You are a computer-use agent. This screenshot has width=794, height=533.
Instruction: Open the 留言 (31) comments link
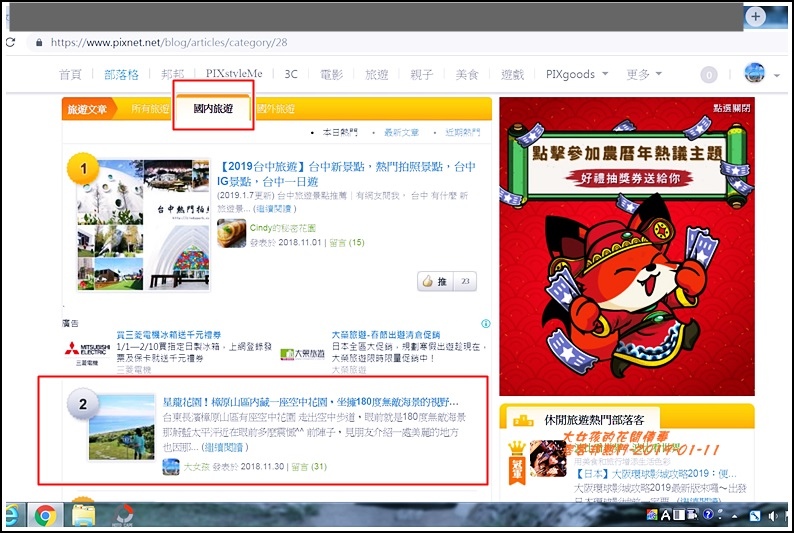click(x=309, y=467)
